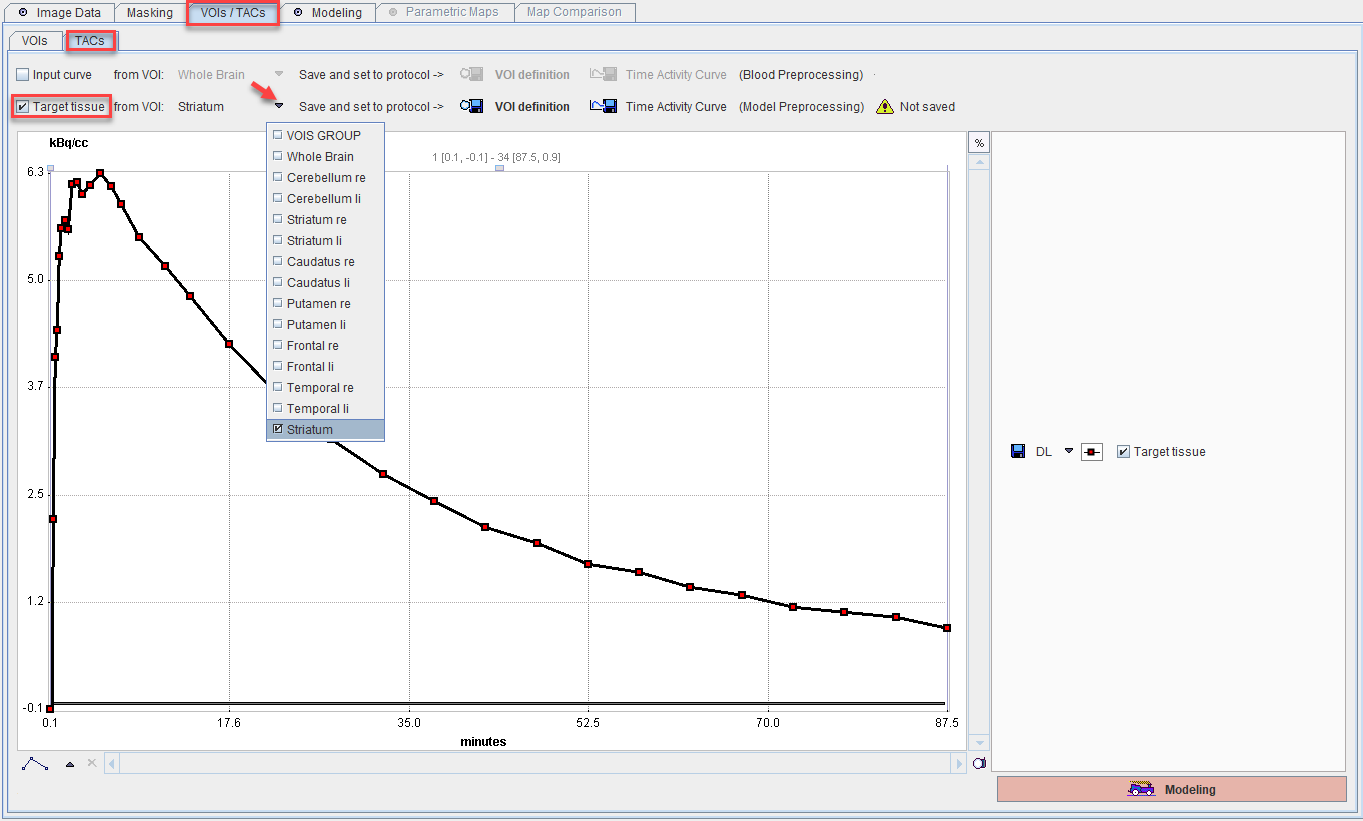
Task: Select Caudatus re list entry
Action: (325, 261)
